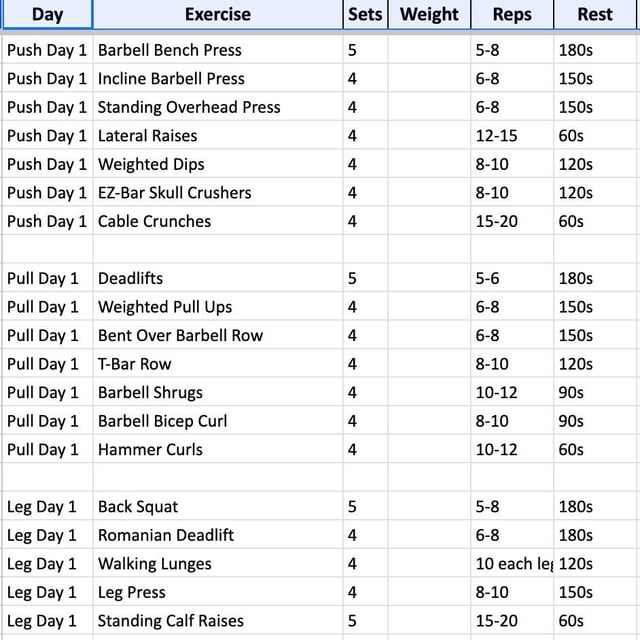Image resolution: width=640 pixels, height=640 pixels.
Task: Select the Hammer Curls cell
Action: pos(218,450)
